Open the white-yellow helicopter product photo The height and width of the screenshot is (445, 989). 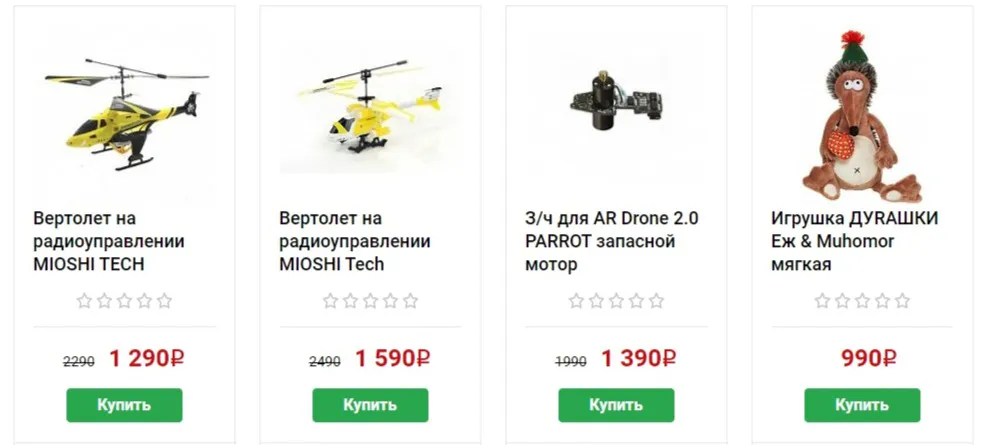(x=370, y=107)
